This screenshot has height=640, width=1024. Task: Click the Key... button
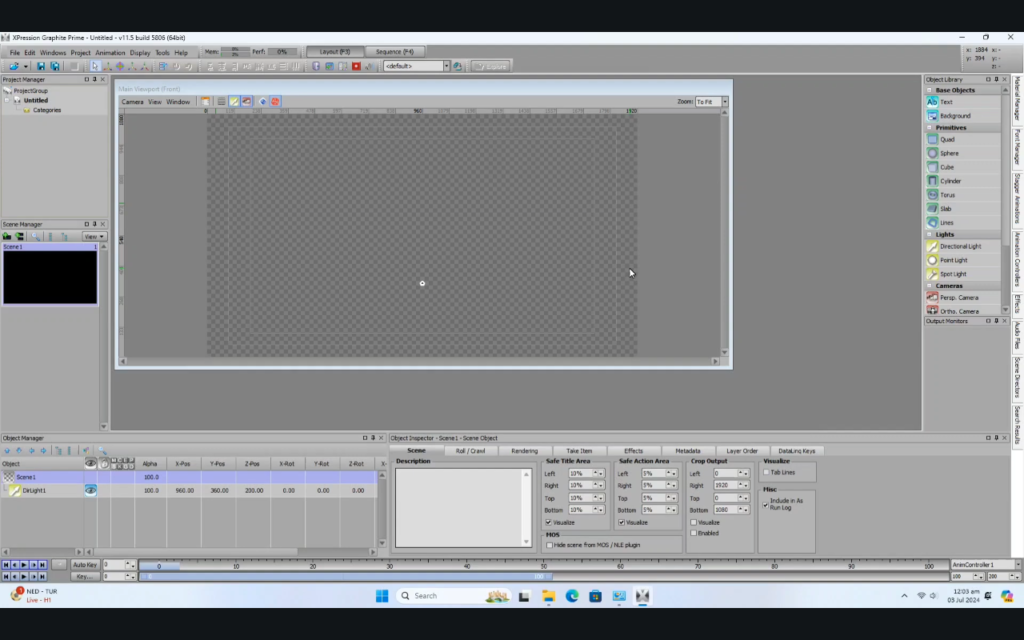[x=85, y=577]
